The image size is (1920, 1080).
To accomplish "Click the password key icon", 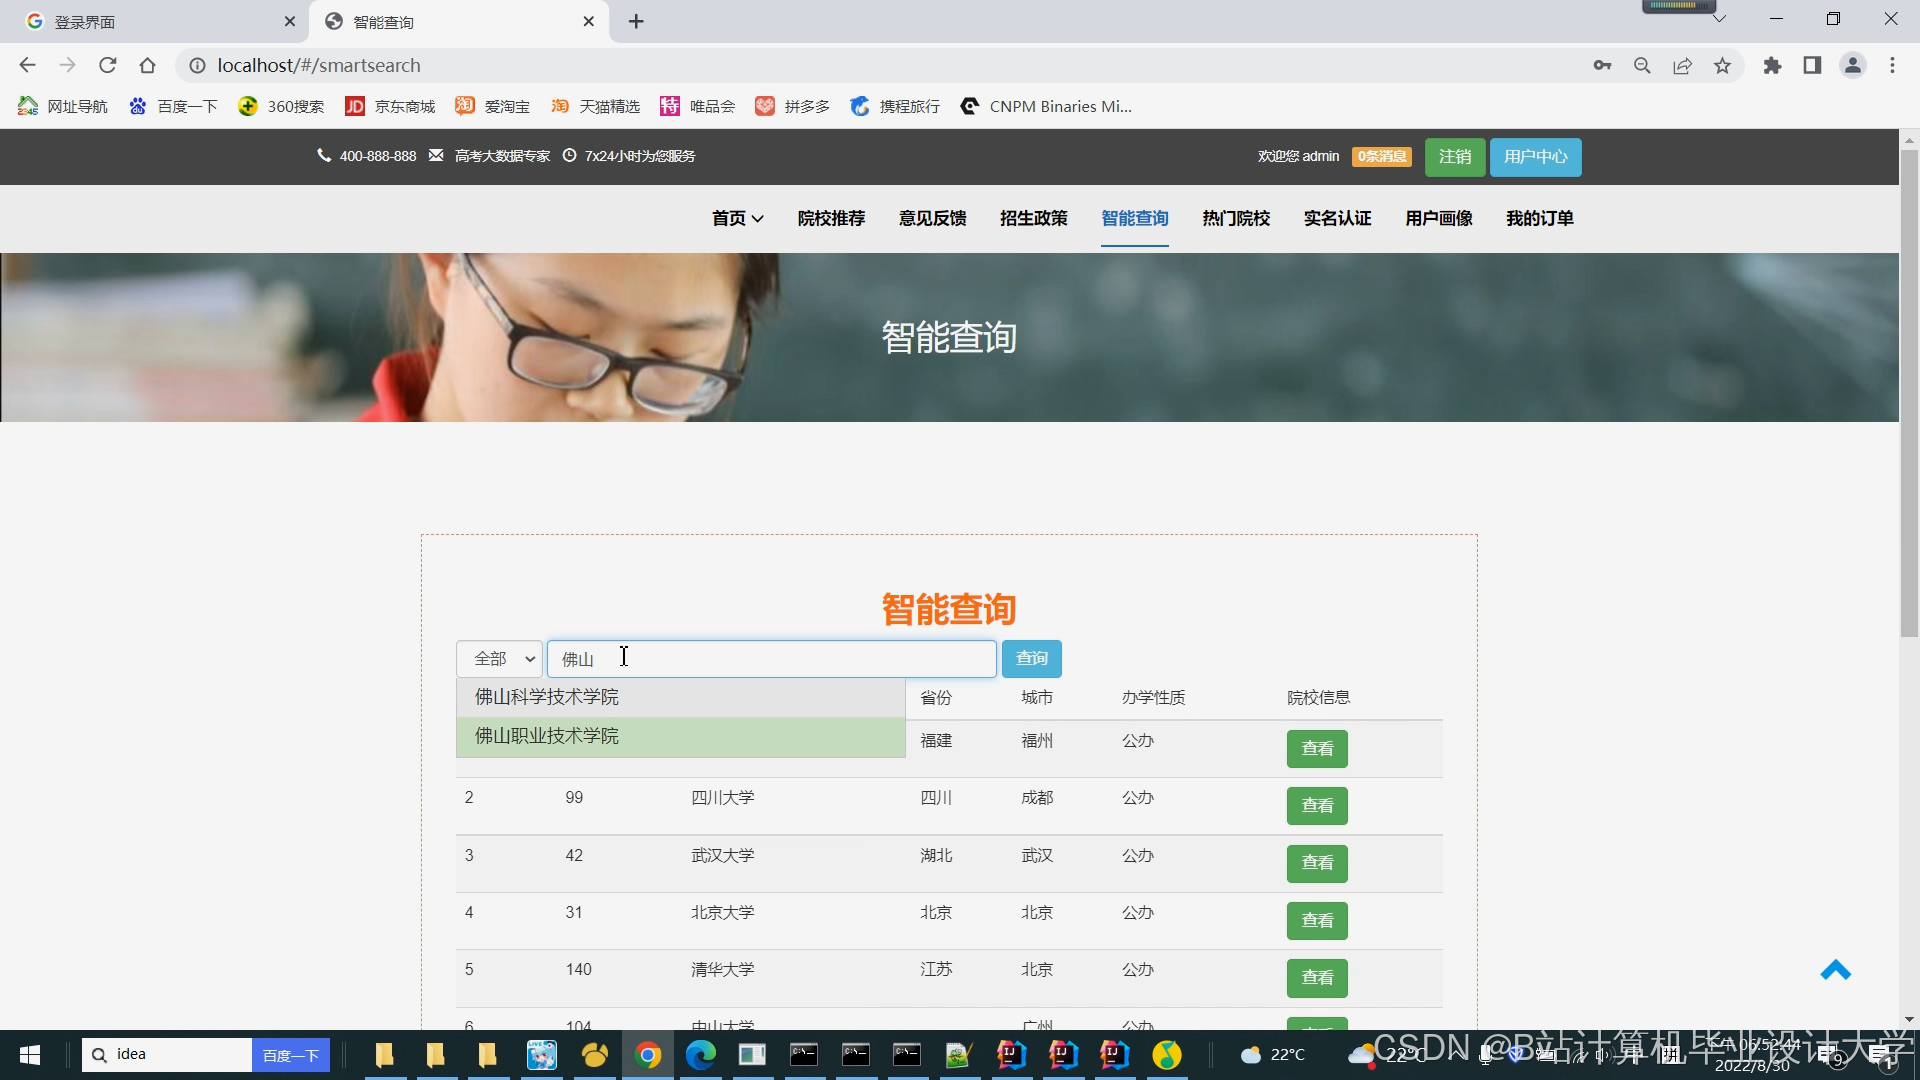I will [1602, 65].
